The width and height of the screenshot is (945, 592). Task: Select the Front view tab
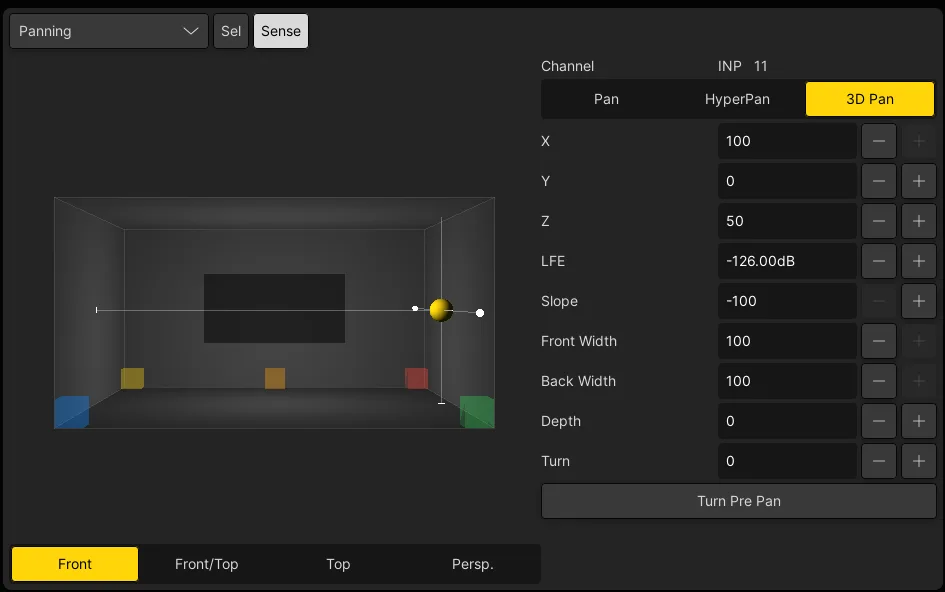(x=75, y=564)
